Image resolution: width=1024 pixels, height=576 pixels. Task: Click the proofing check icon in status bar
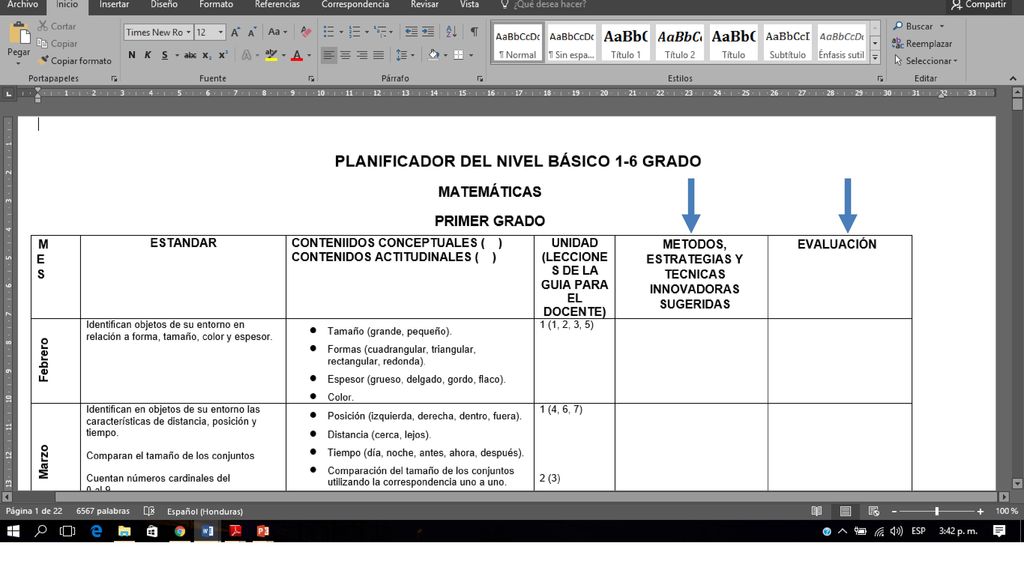click(149, 511)
